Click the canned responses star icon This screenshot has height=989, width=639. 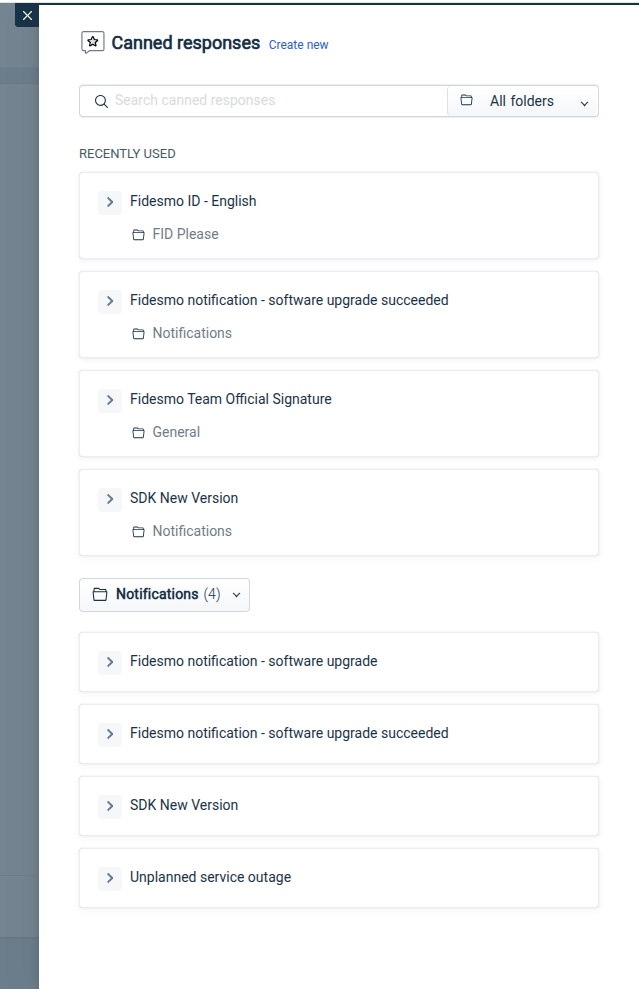tap(93, 43)
